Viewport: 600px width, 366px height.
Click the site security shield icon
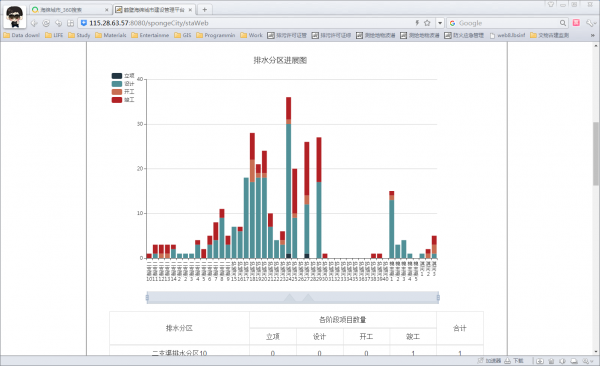coord(83,23)
